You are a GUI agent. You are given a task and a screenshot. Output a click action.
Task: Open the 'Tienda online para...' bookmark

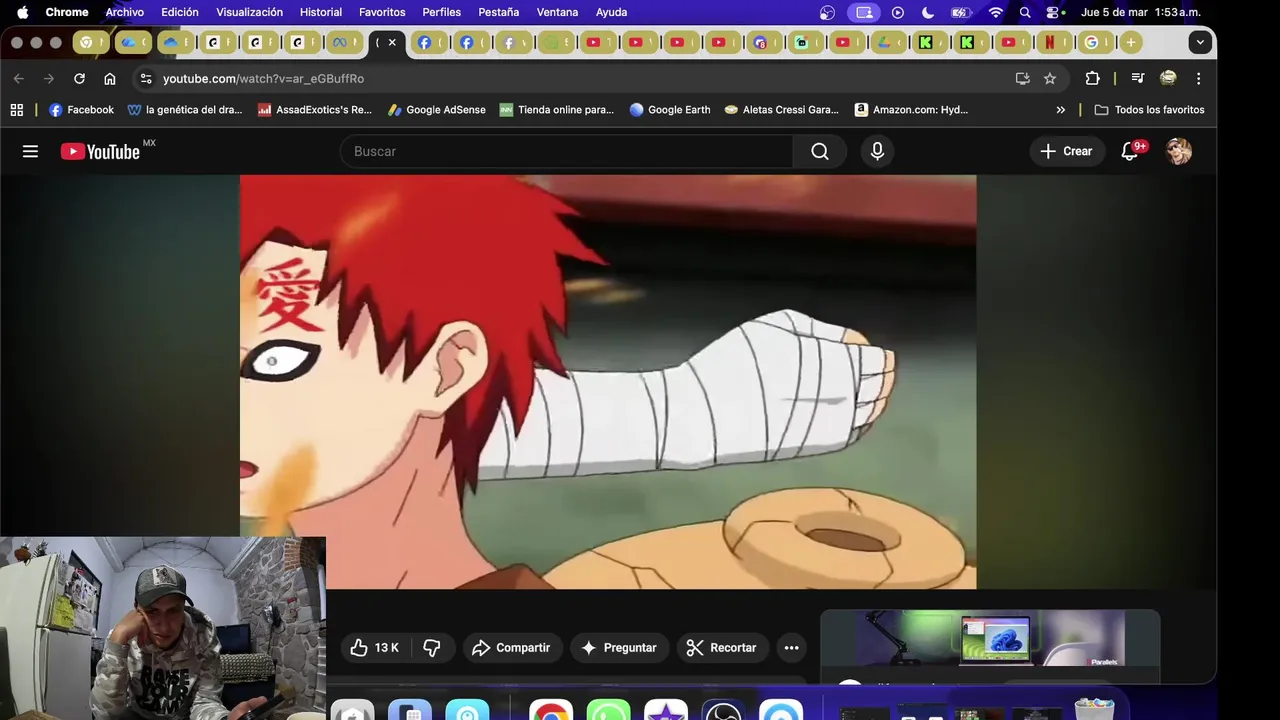(556, 110)
